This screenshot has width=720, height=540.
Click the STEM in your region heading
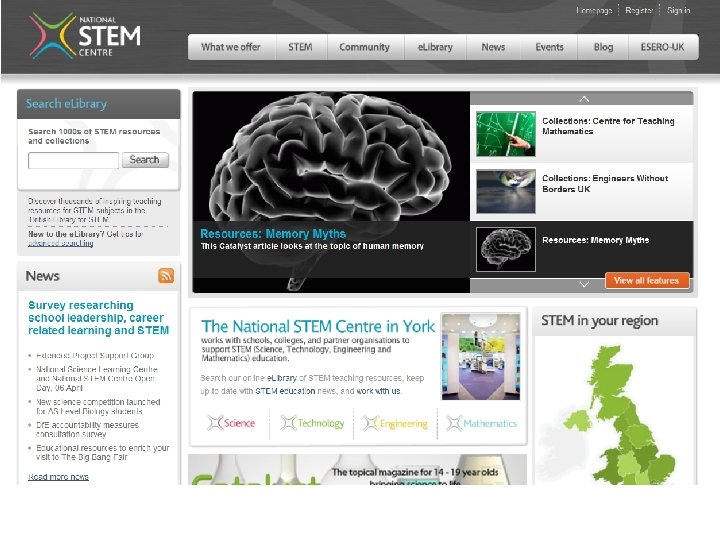click(x=599, y=320)
